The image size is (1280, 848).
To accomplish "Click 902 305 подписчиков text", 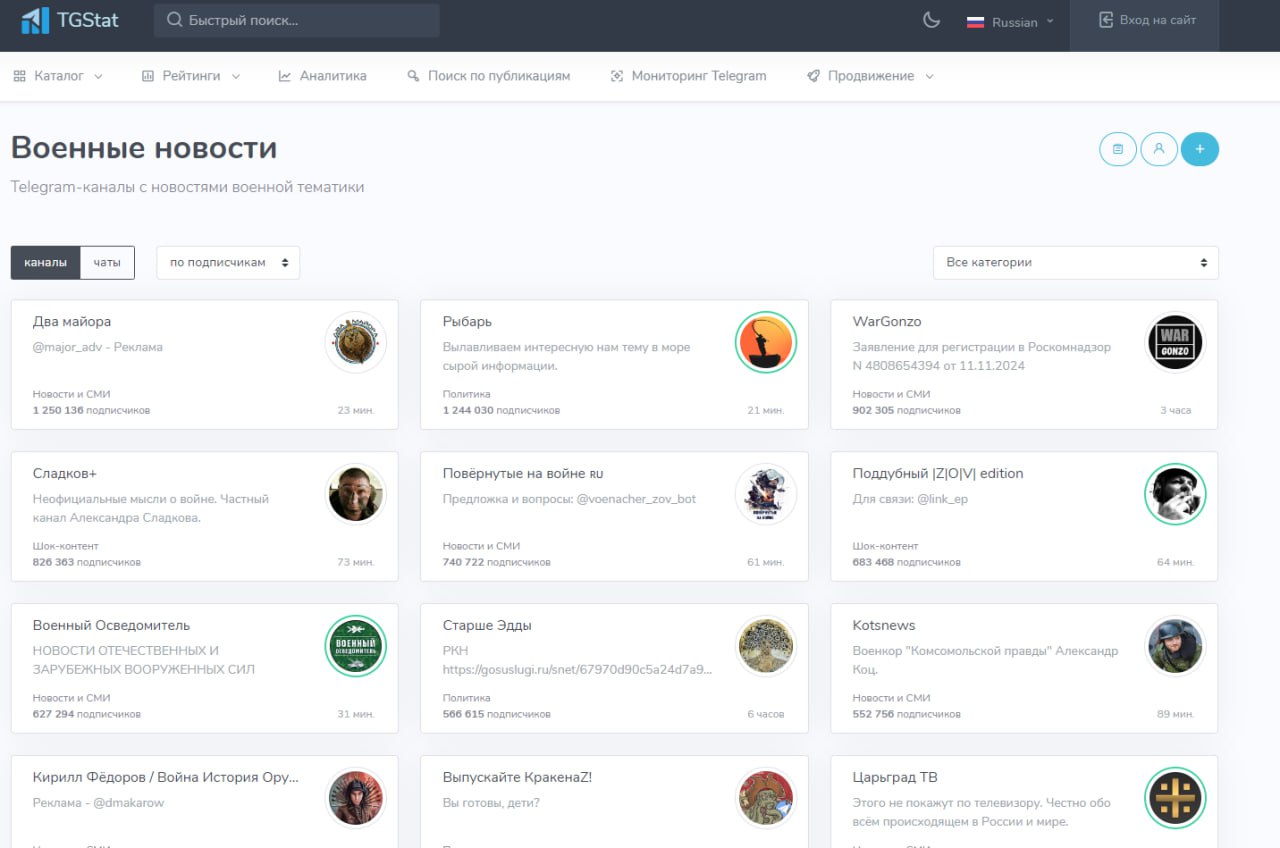I will coord(906,411).
